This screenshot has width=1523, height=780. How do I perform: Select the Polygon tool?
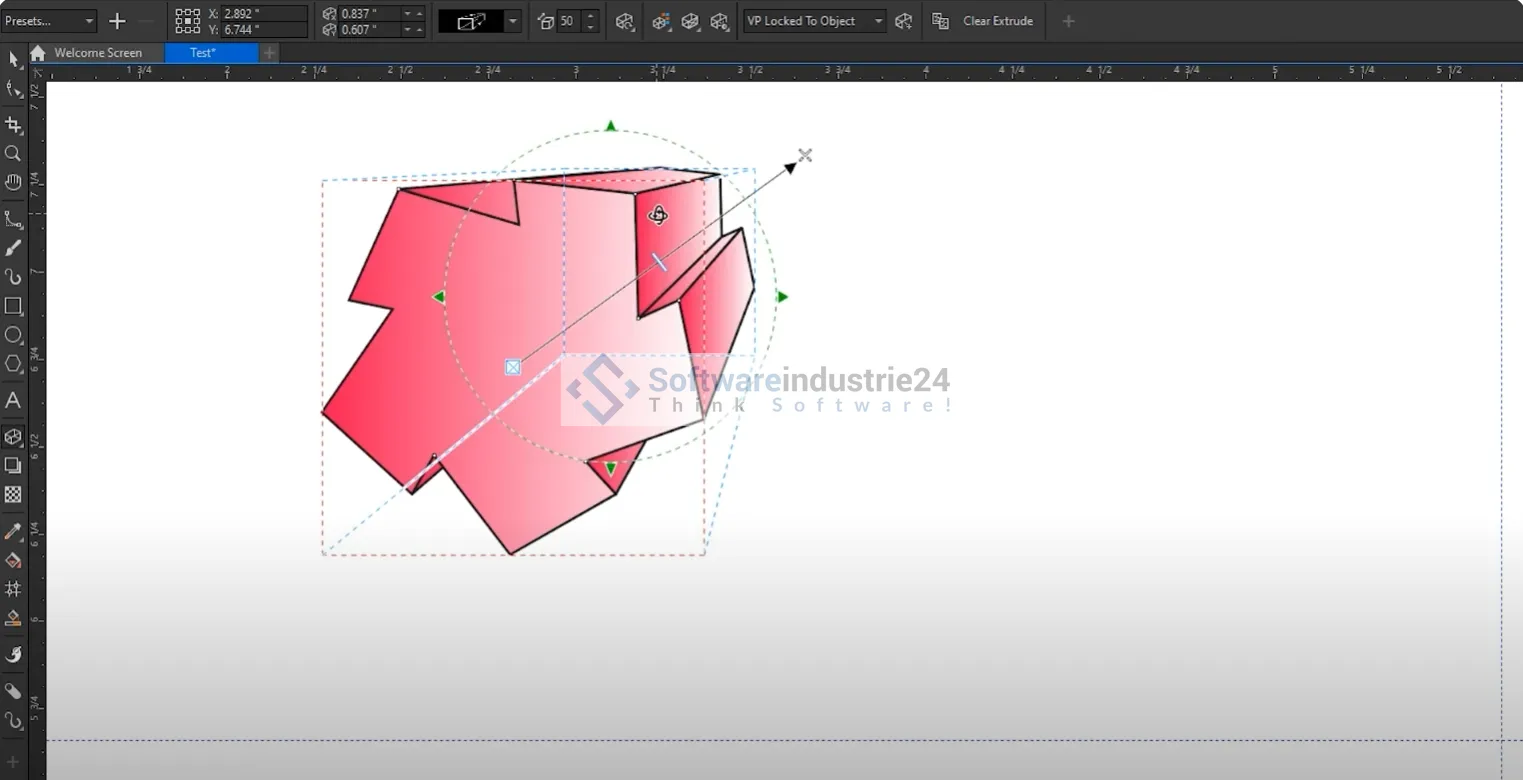click(13, 364)
